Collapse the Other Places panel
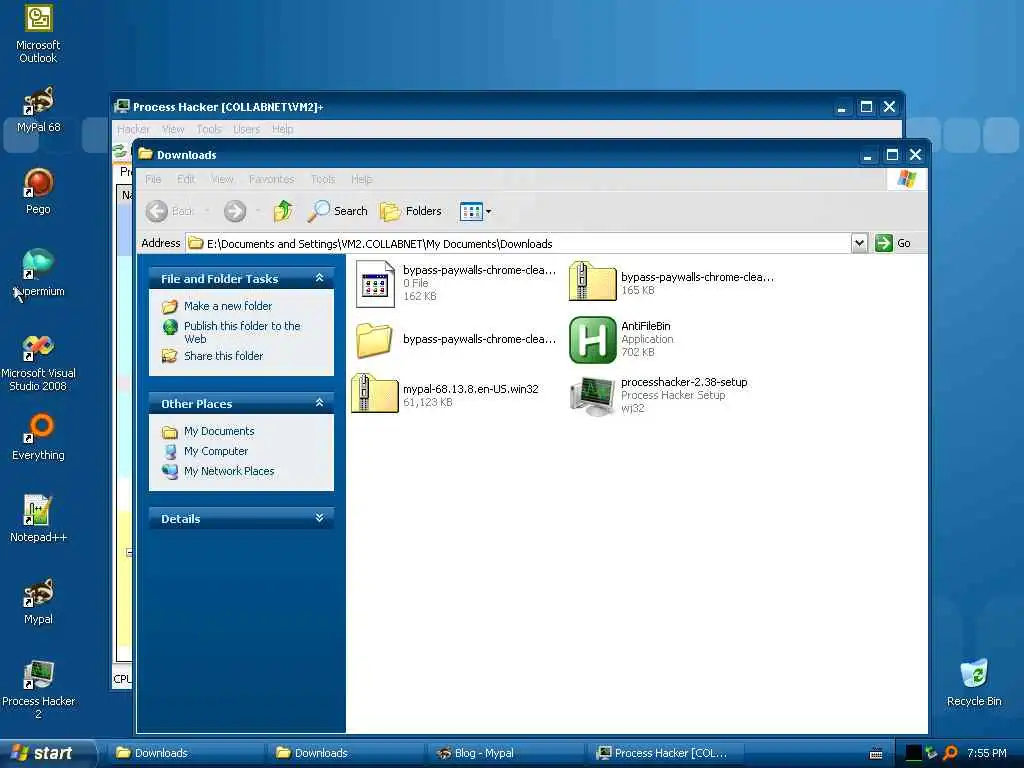1024x768 pixels. [x=319, y=403]
